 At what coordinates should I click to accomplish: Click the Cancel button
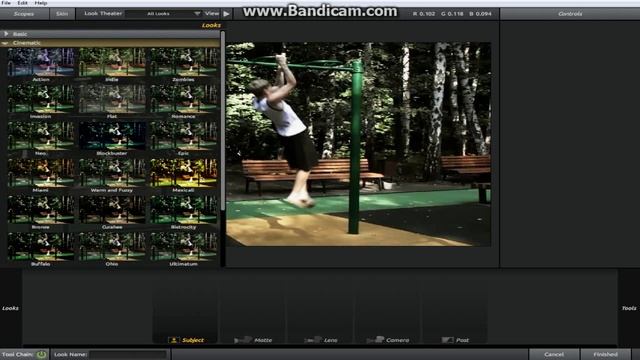coord(554,354)
